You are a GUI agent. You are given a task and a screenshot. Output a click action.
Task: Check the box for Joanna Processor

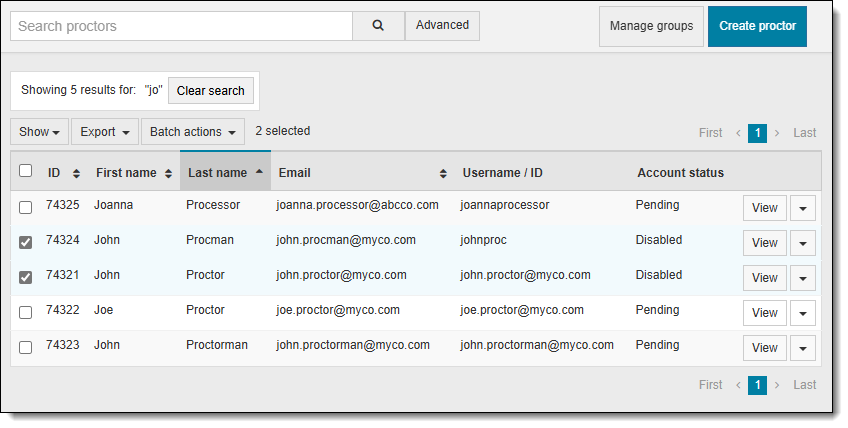tap(26, 207)
